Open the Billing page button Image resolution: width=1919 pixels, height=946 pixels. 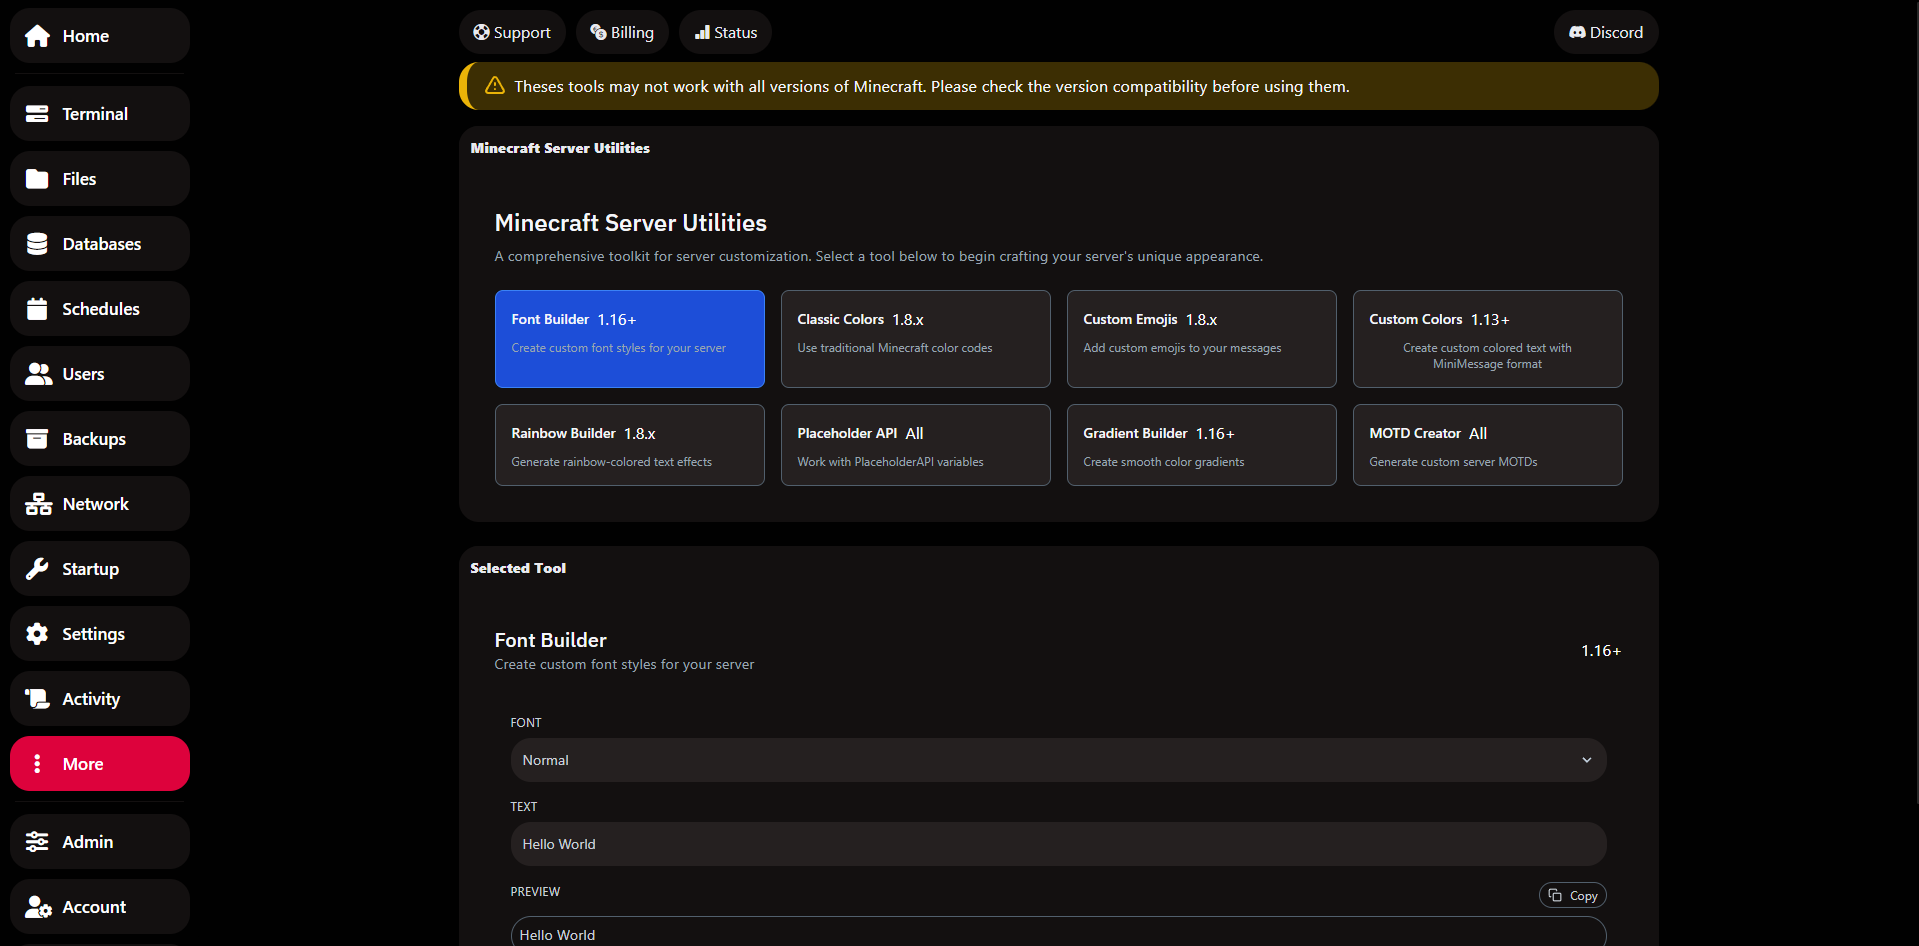point(621,32)
